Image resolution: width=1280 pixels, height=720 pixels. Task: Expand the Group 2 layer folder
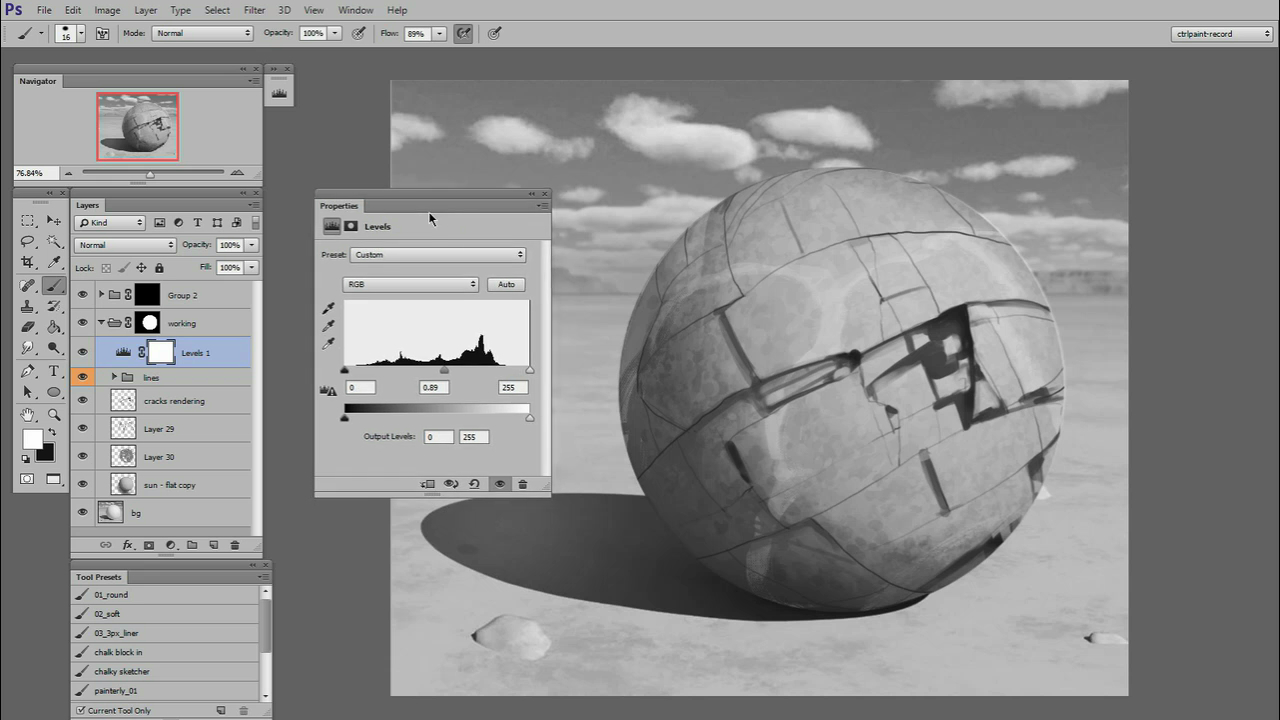tap(101, 295)
